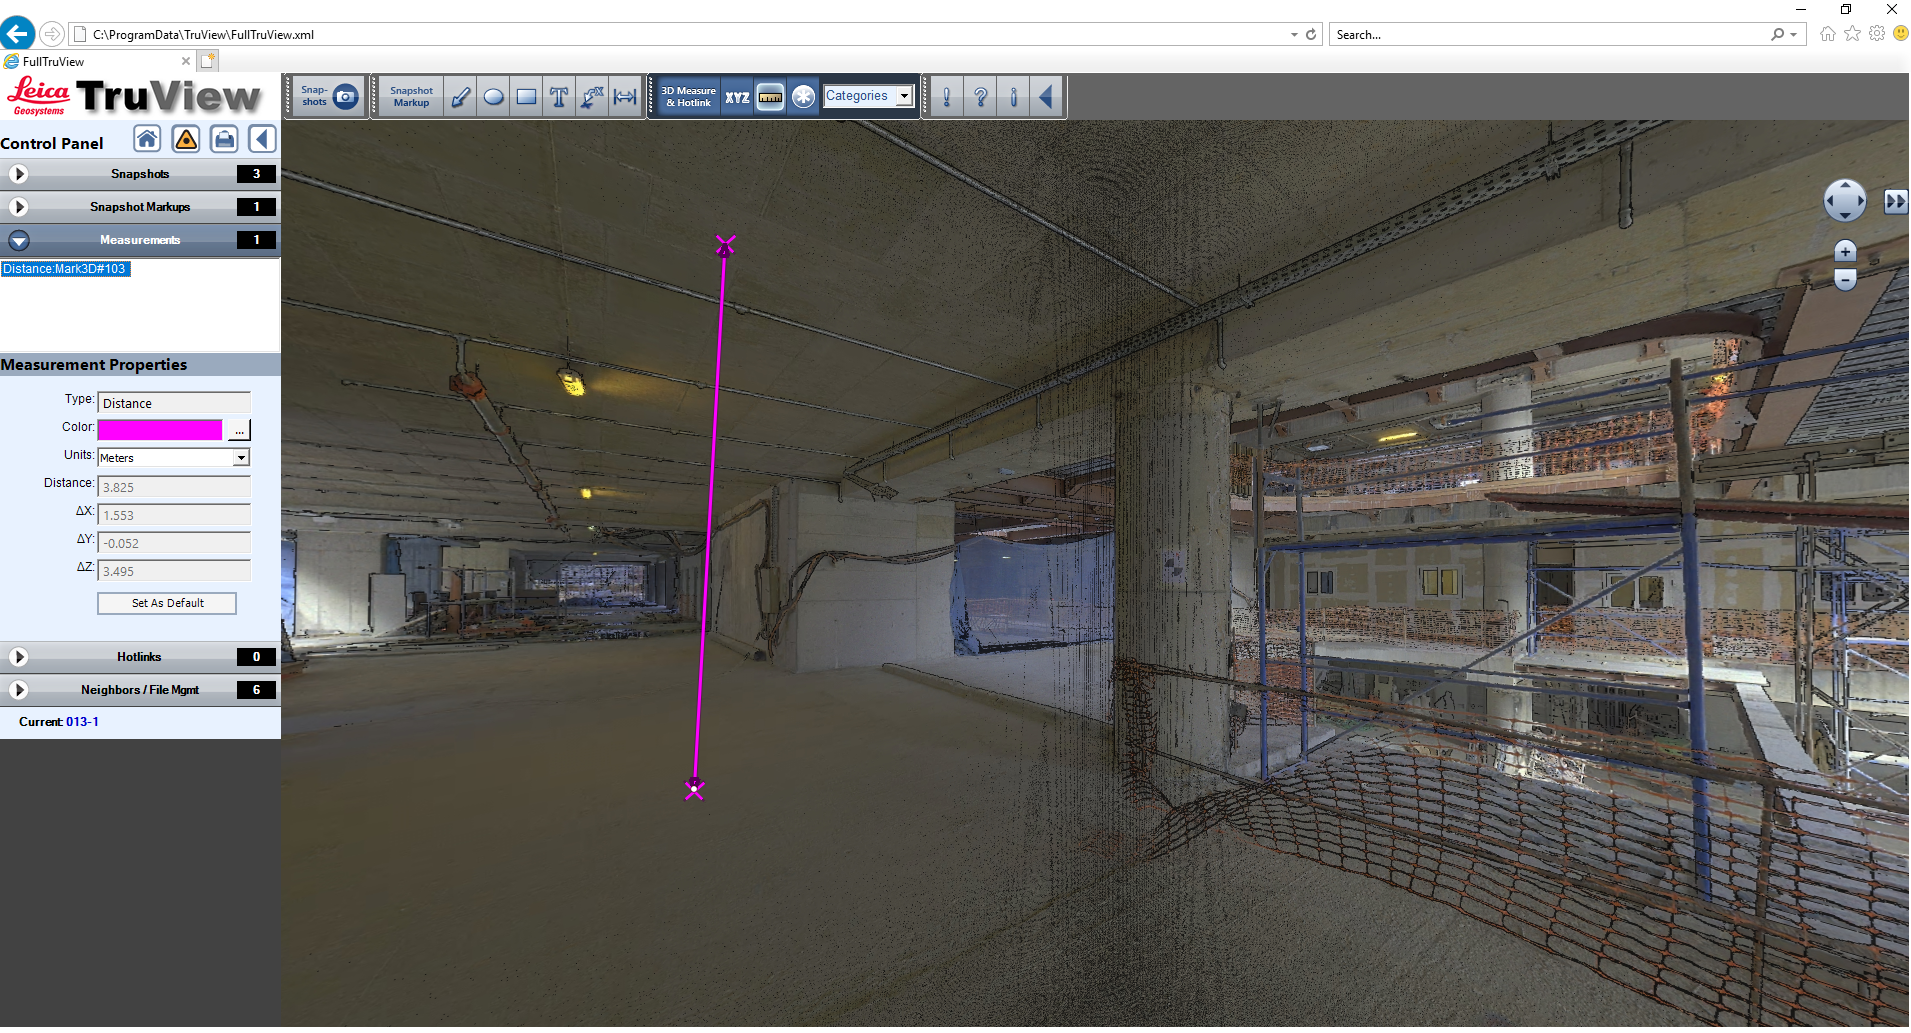
Task: Click the Snapshots count badge 3
Action: 256,174
